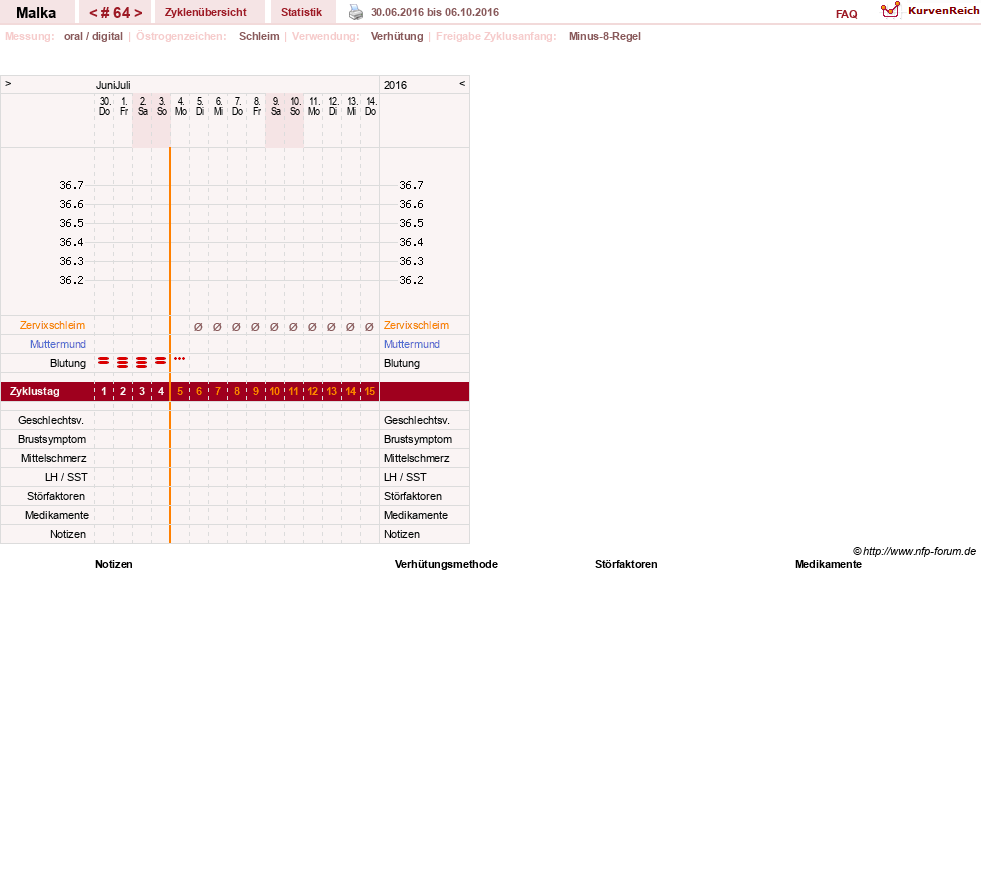Open the KurvenReich home link
The height and width of the screenshot is (883, 981).
943,11
